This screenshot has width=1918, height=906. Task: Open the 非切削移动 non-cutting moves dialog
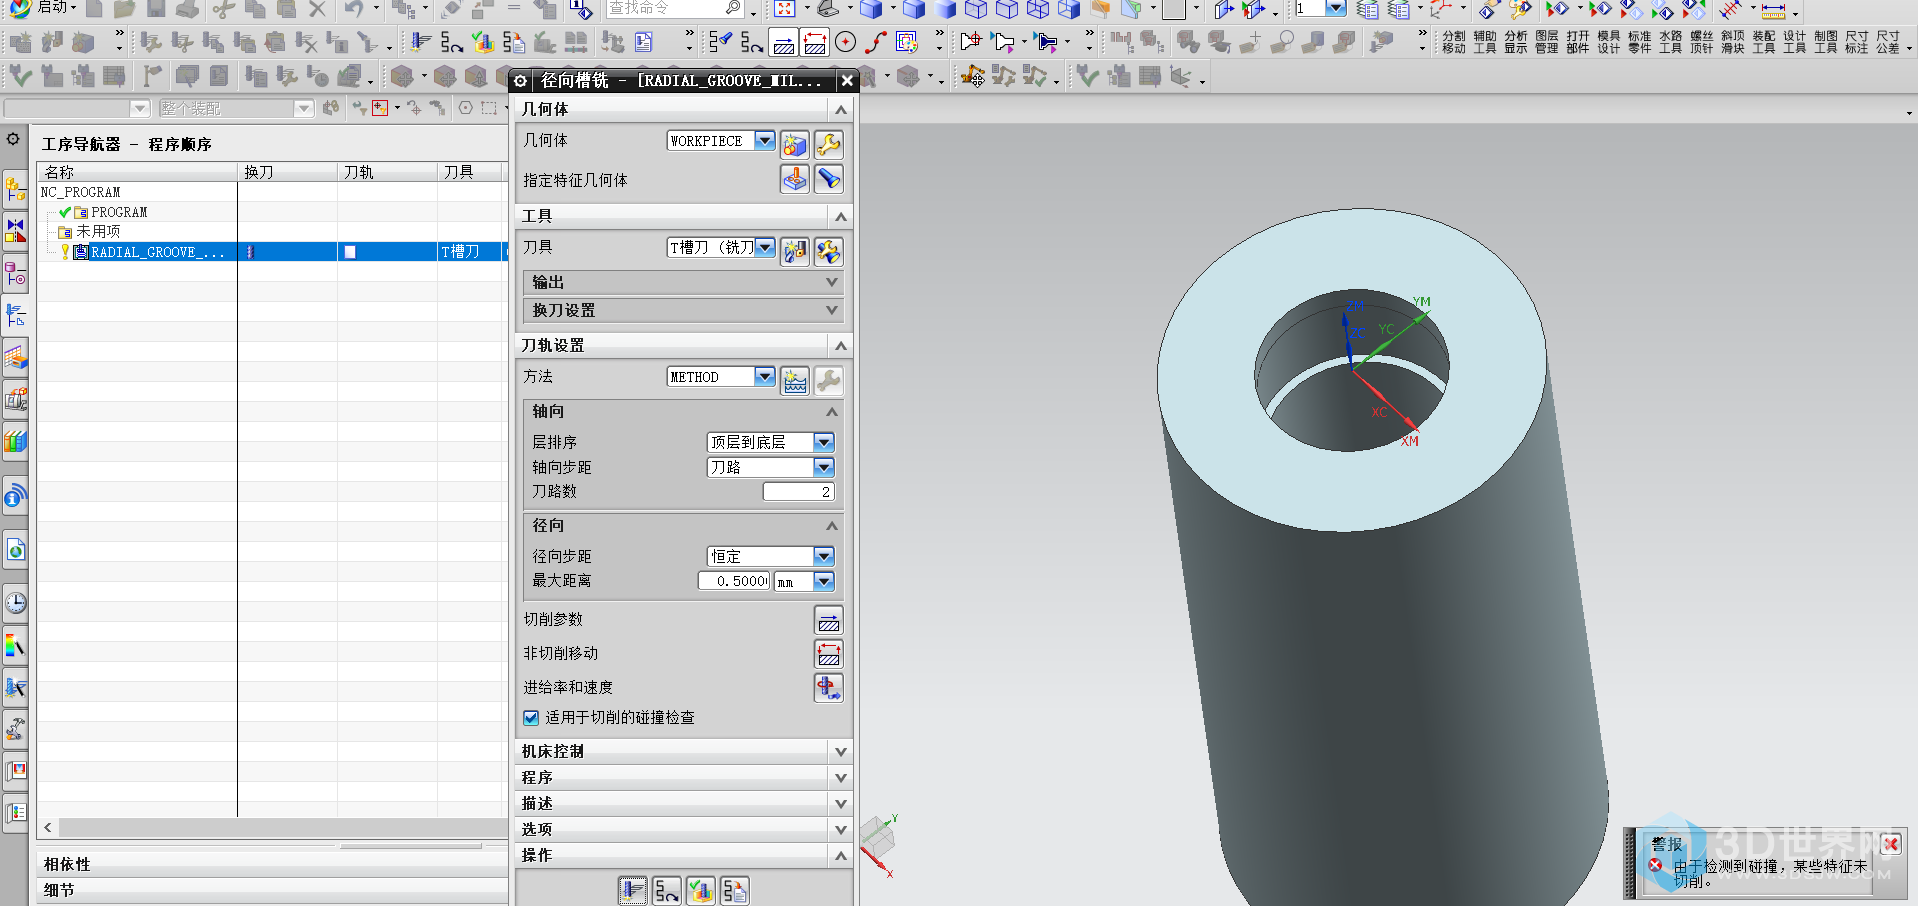829,654
